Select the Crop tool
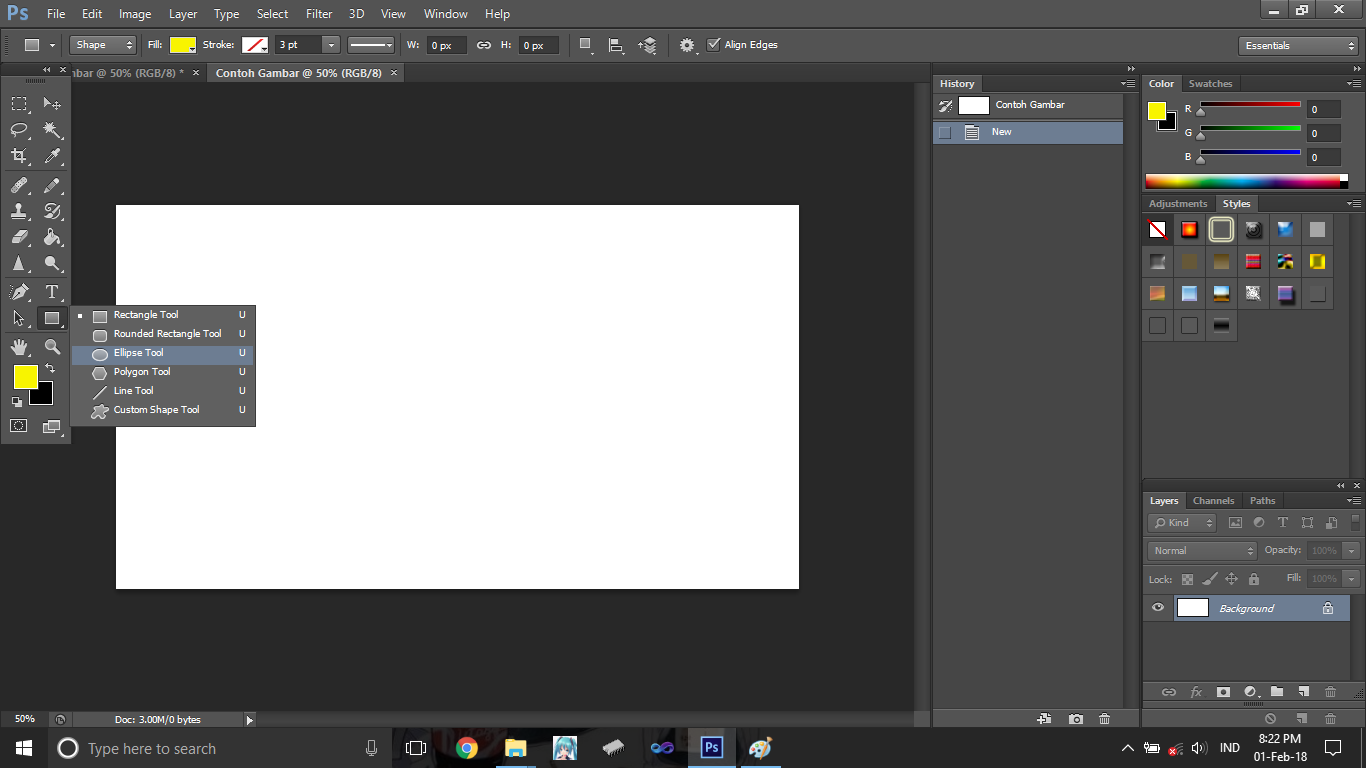The image size is (1366, 768). tap(19, 157)
